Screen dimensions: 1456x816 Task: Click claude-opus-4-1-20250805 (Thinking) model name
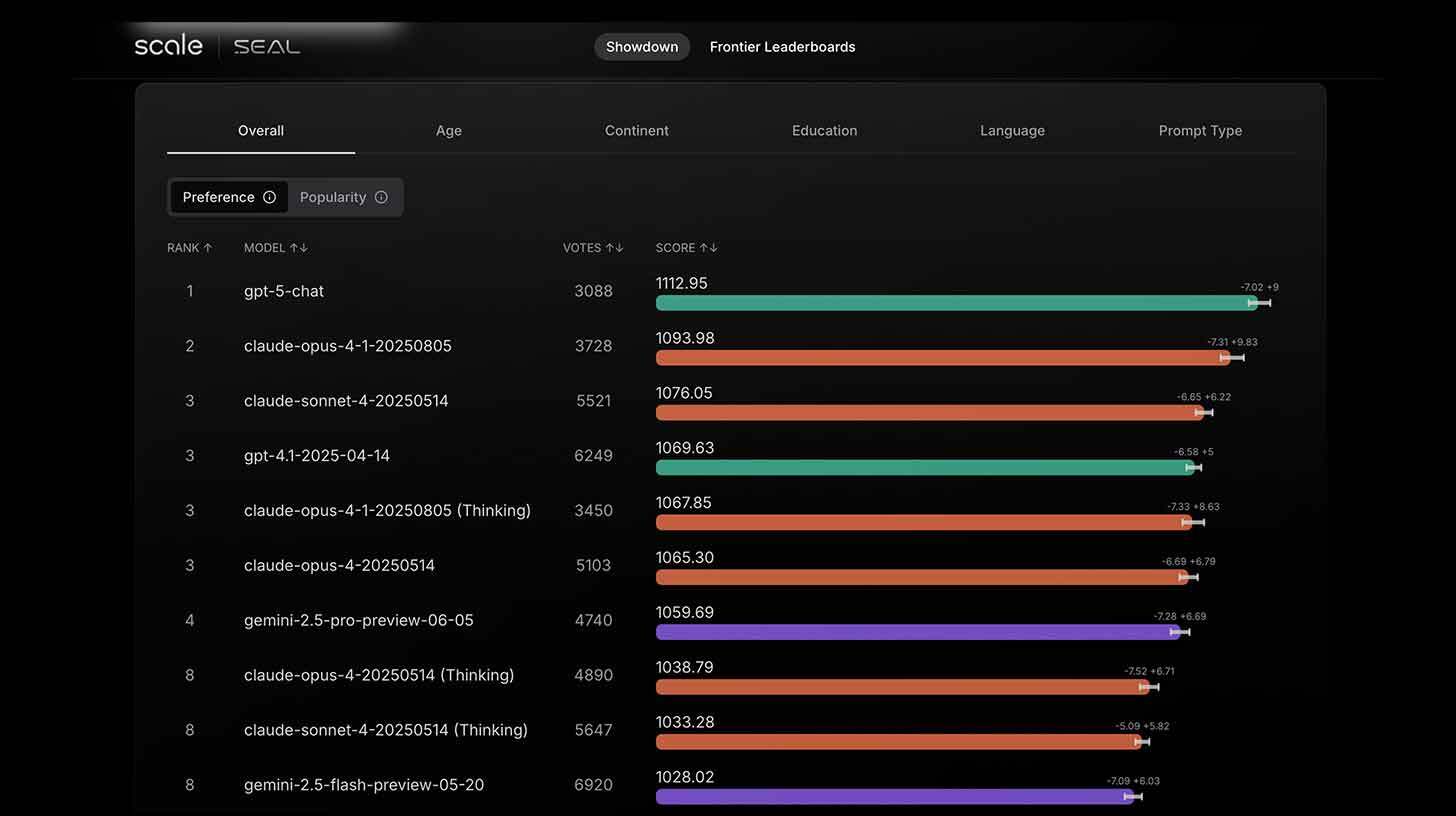pyautogui.click(x=387, y=511)
